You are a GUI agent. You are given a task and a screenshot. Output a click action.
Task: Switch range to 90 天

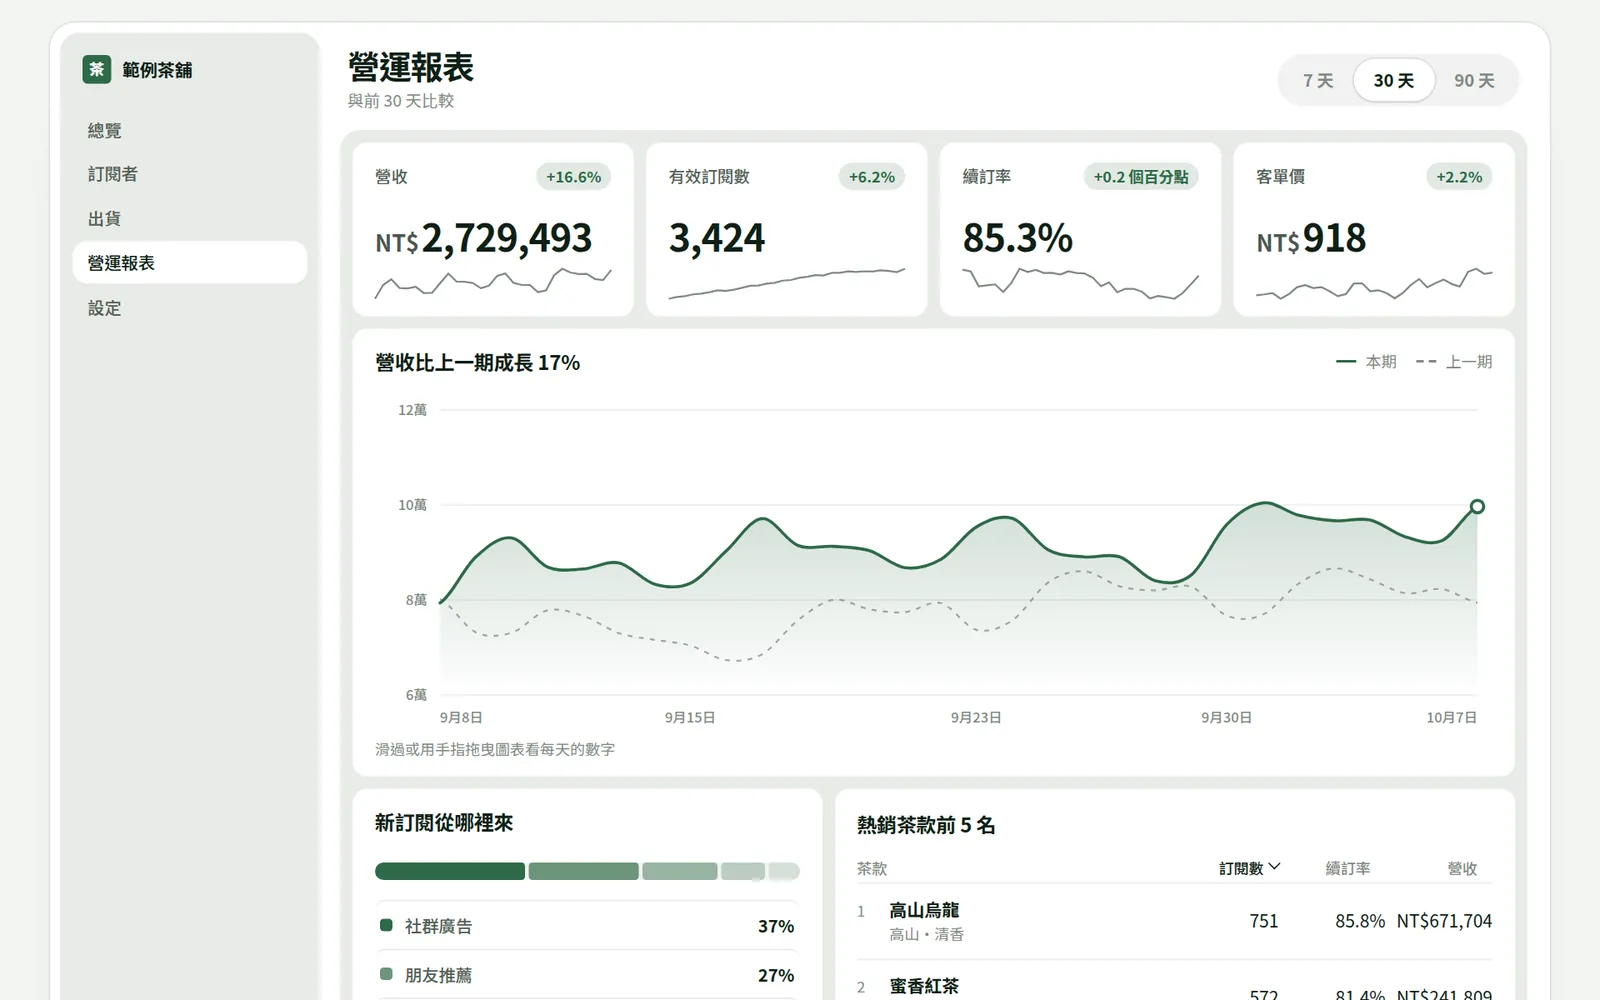point(1474,80)
